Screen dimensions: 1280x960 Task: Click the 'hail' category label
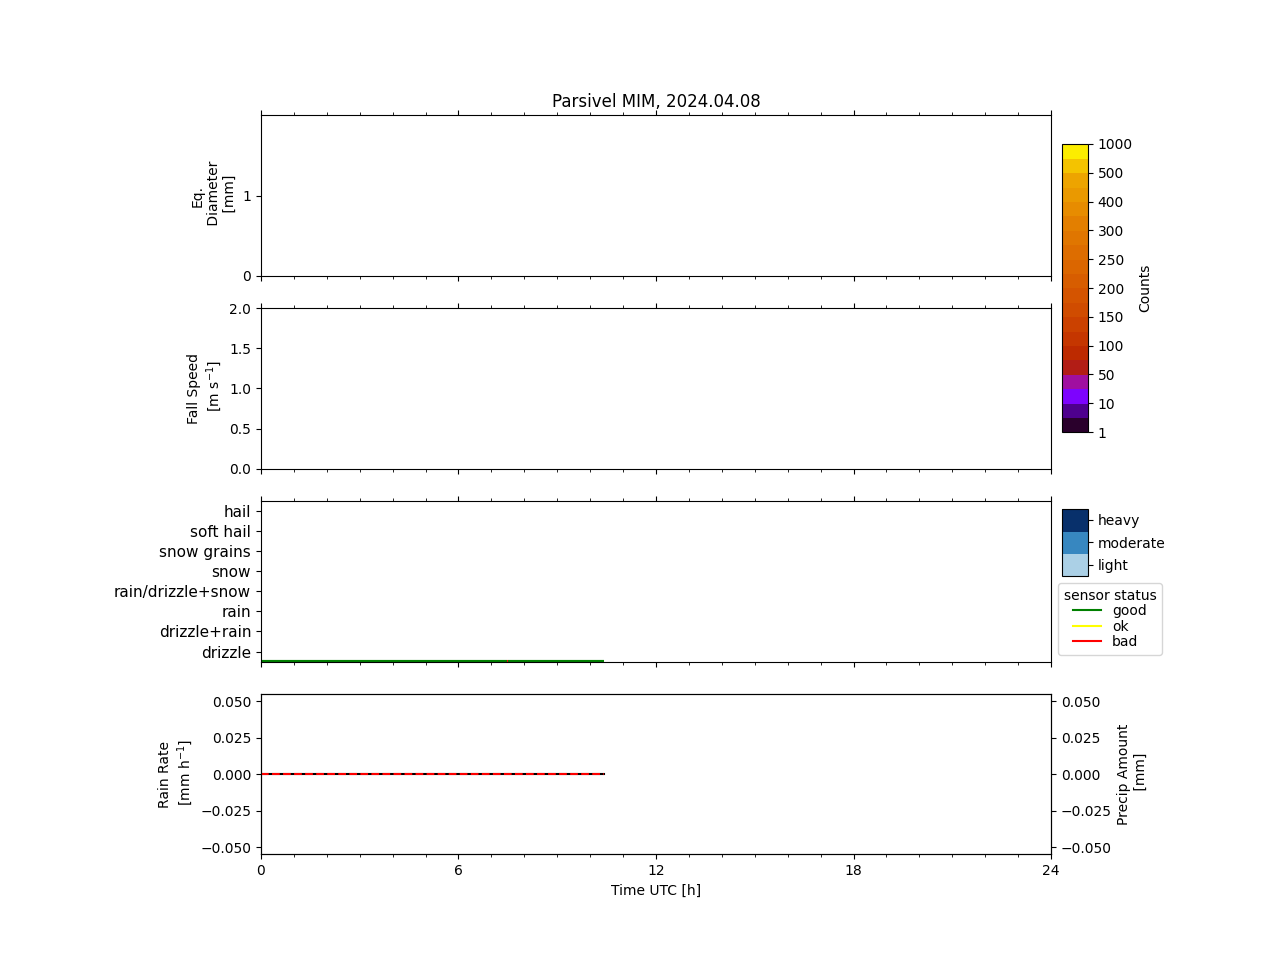237,512
